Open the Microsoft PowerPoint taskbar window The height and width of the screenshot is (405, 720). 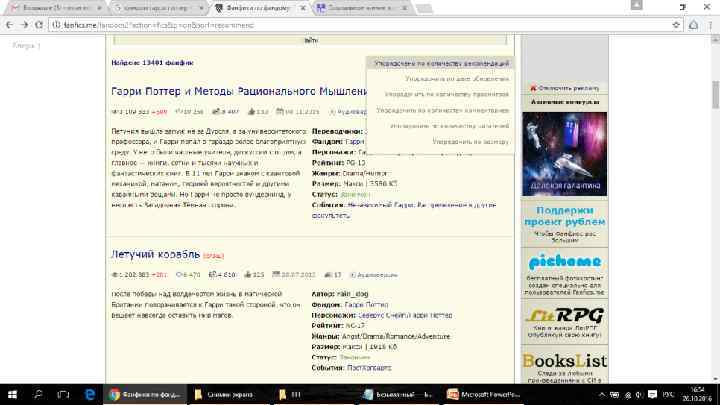pyautogui.click(x=483, y=394)
